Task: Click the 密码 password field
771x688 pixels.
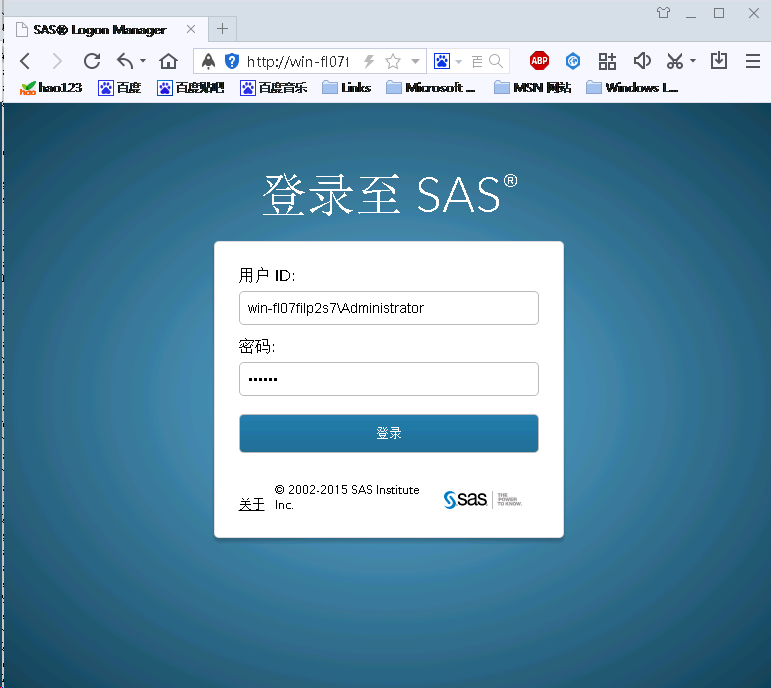Action: point(389,379)
